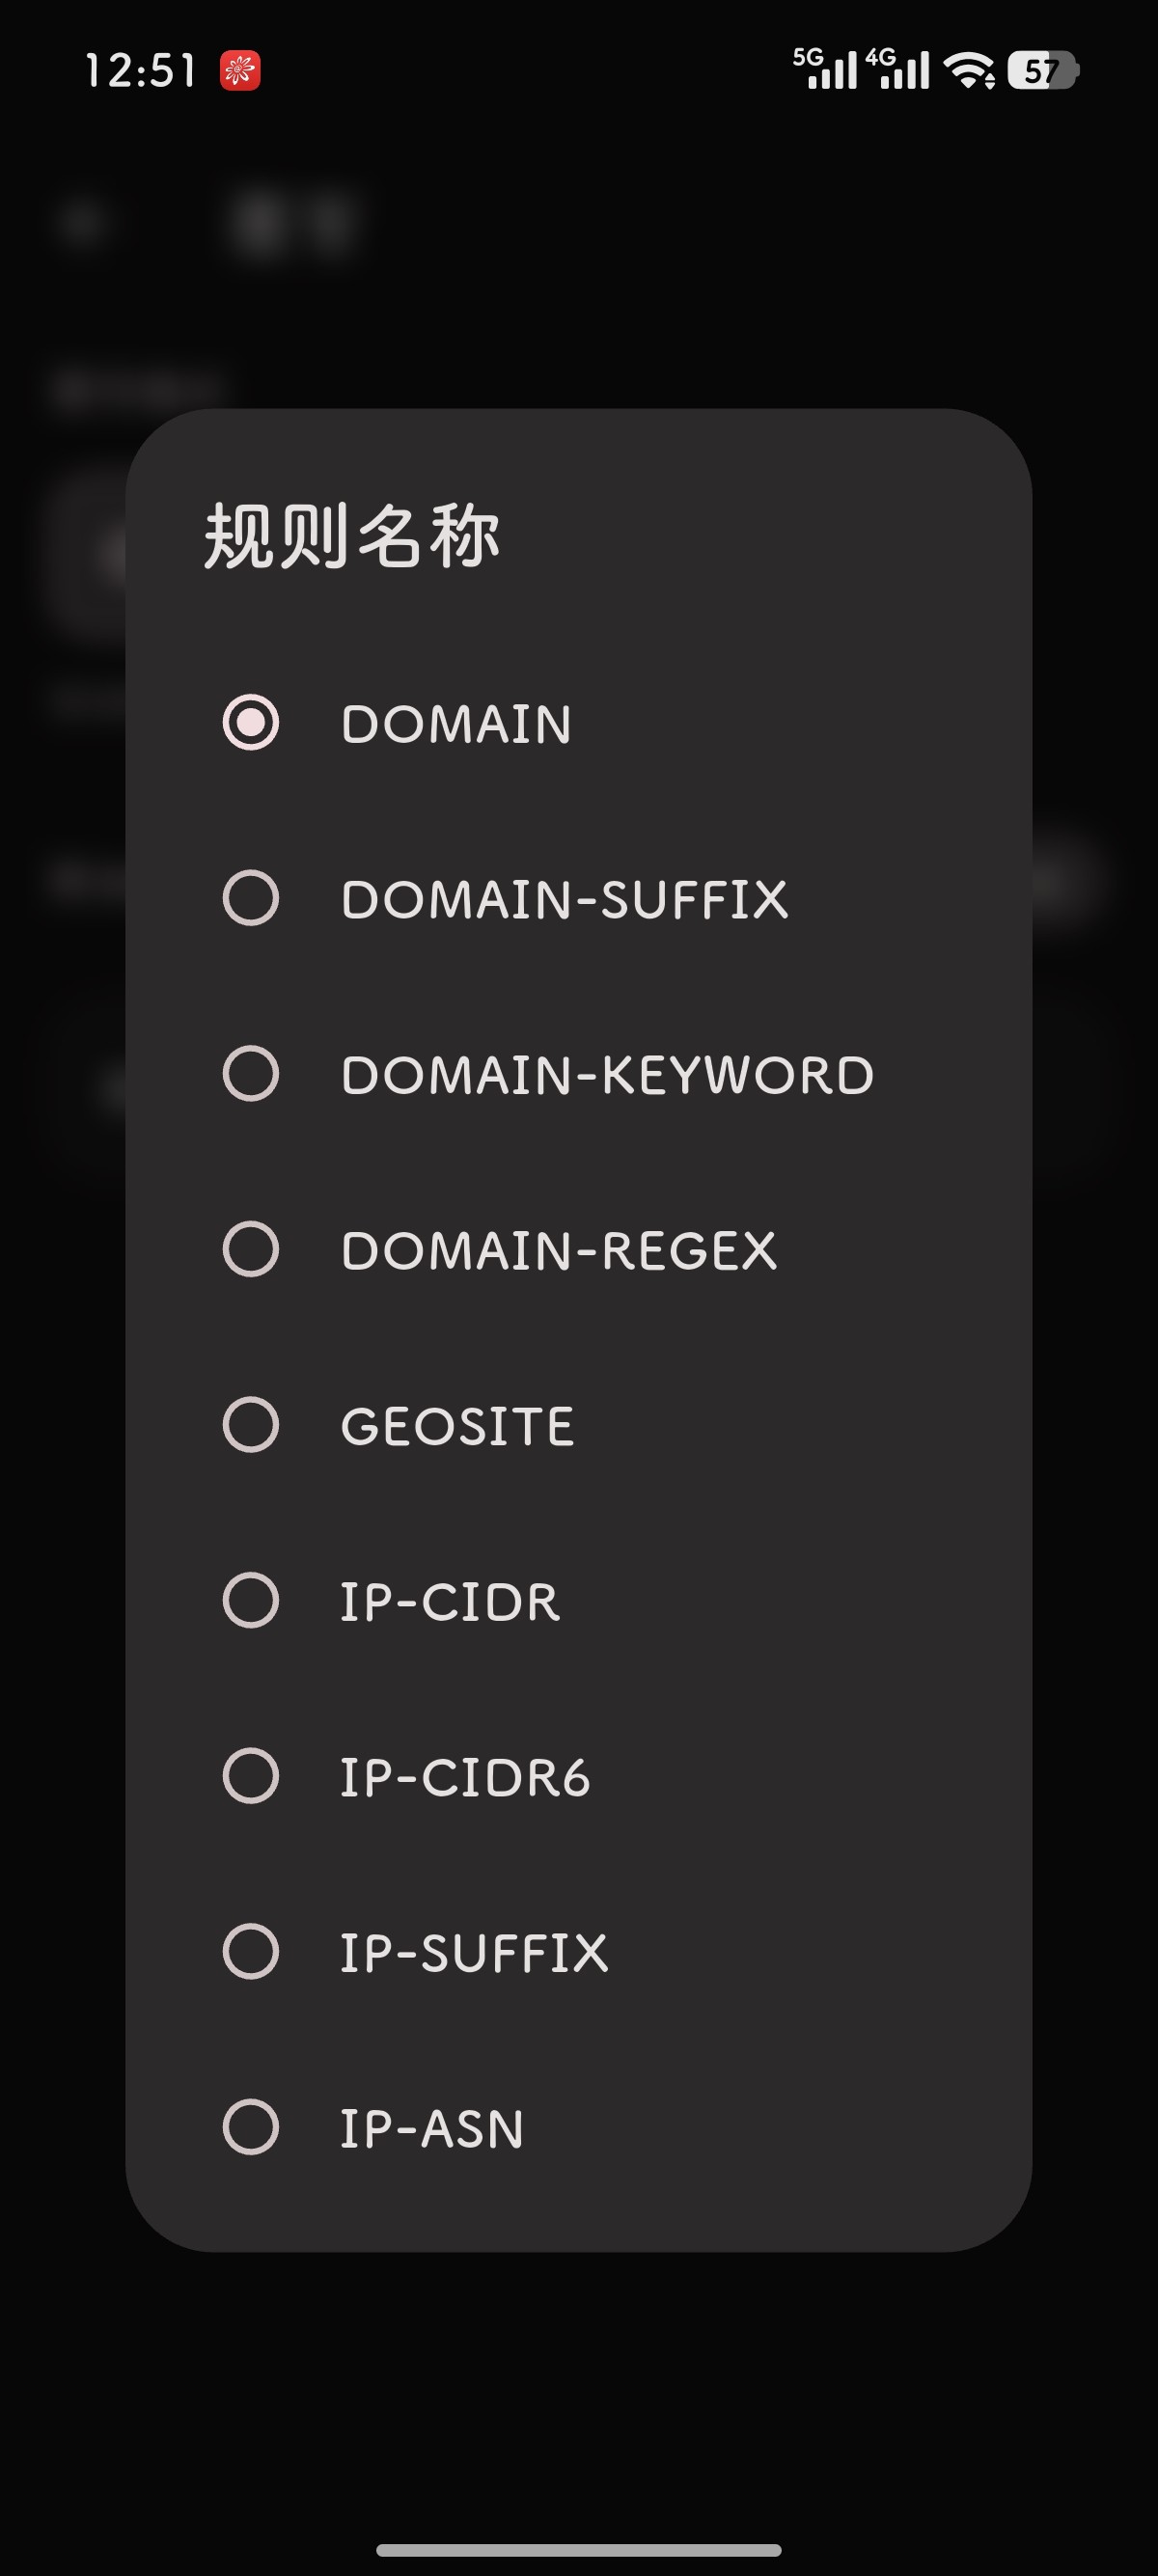Tap the 5G signal strength icon
This screenshot has width=1158, height=2576.
click(x=825, y=69)
